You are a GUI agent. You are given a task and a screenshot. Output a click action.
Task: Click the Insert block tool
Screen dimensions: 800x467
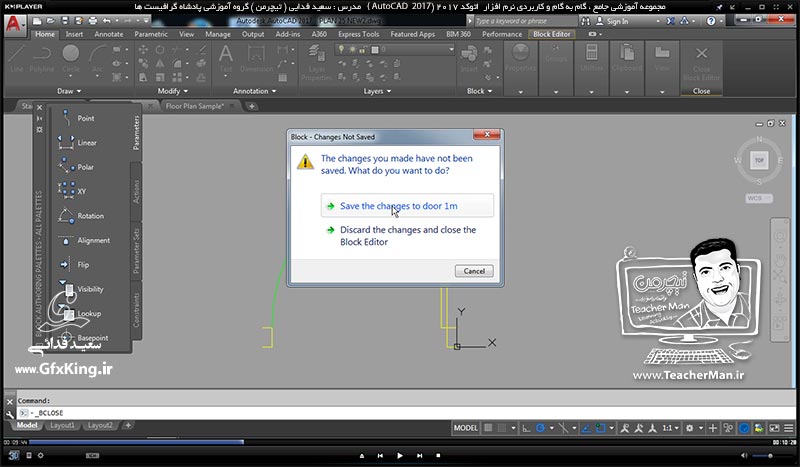click(469, 59)
